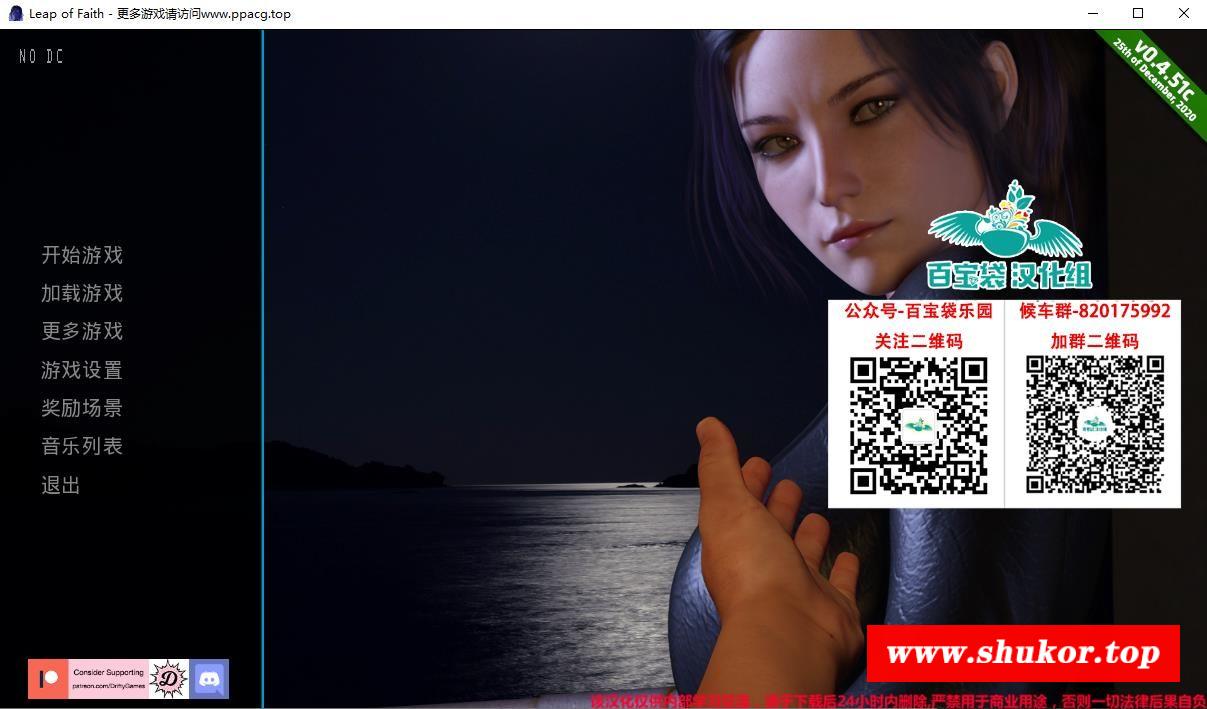Open 游戏设置 settings
The width and height of the screenshot is (1207, 709).
pyautogui.click(x=82, y=370)
